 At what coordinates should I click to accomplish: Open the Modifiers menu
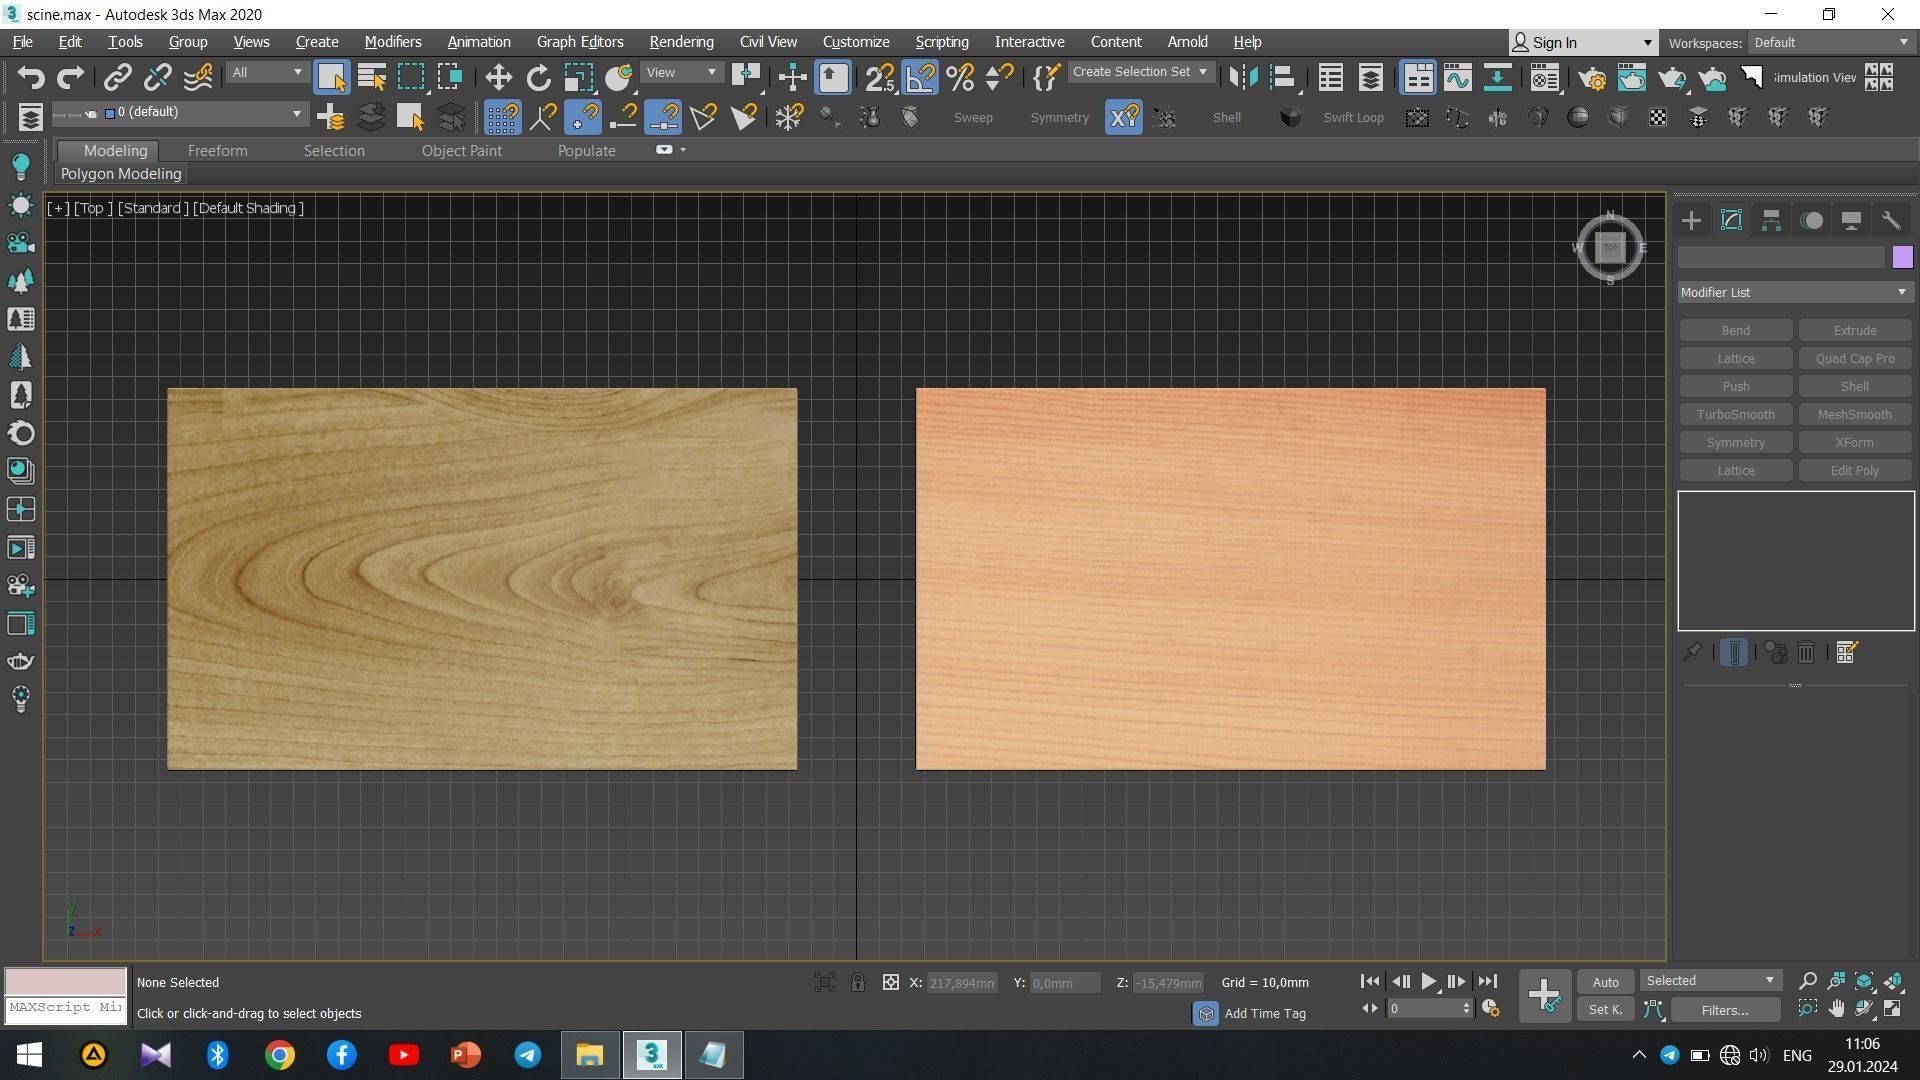[392, 42]
